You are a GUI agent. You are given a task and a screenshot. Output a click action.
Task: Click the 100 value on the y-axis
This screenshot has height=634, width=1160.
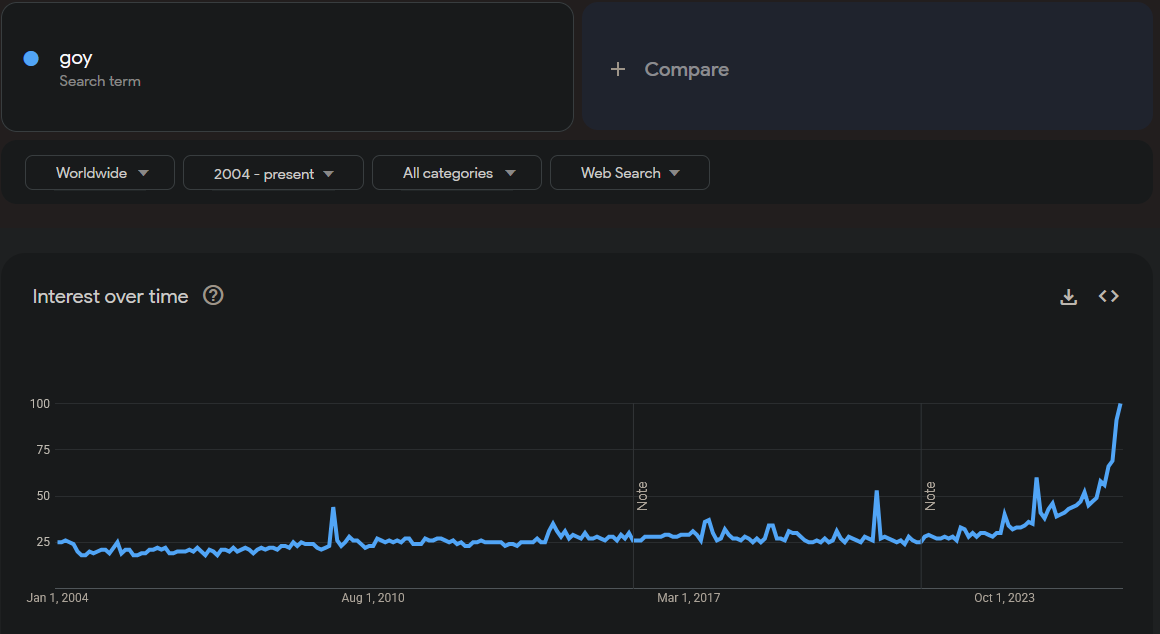pos(40,403)
